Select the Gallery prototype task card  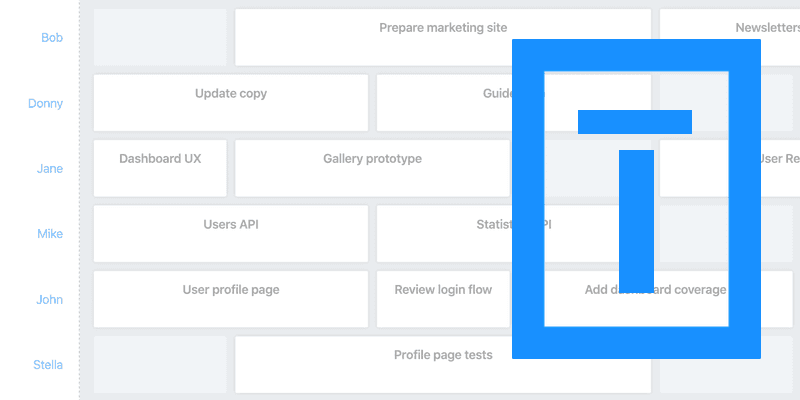[x=372, y=168]
